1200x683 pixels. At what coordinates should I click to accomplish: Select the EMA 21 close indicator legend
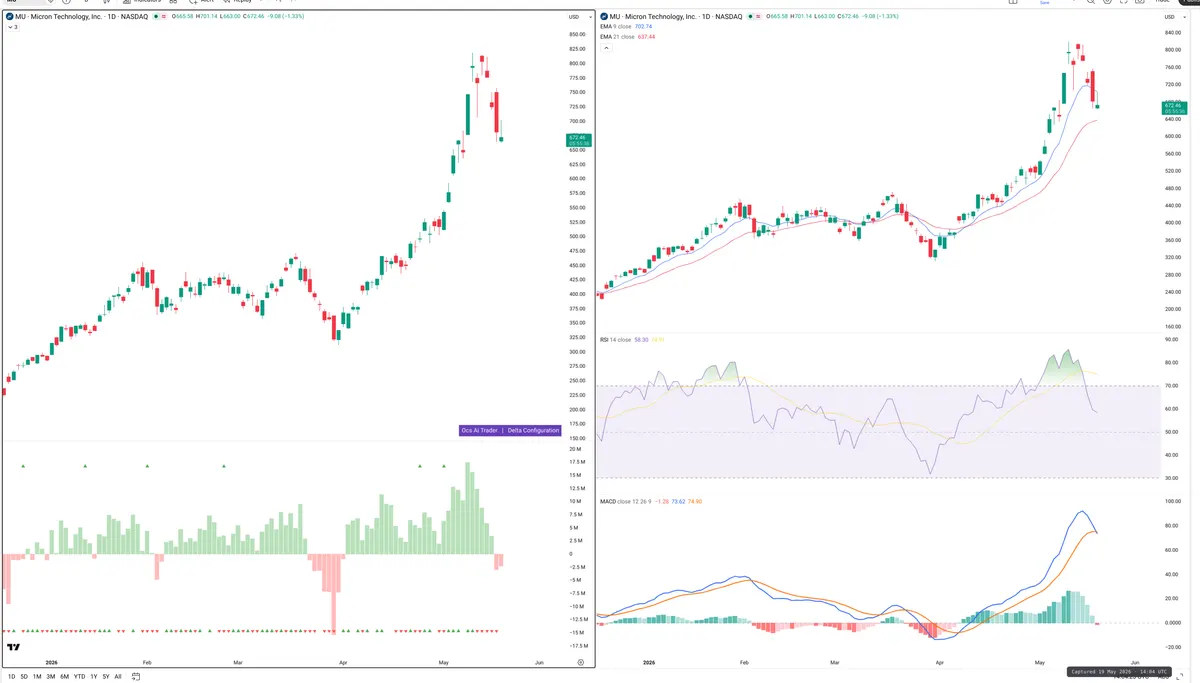click(x=617, y=37)
